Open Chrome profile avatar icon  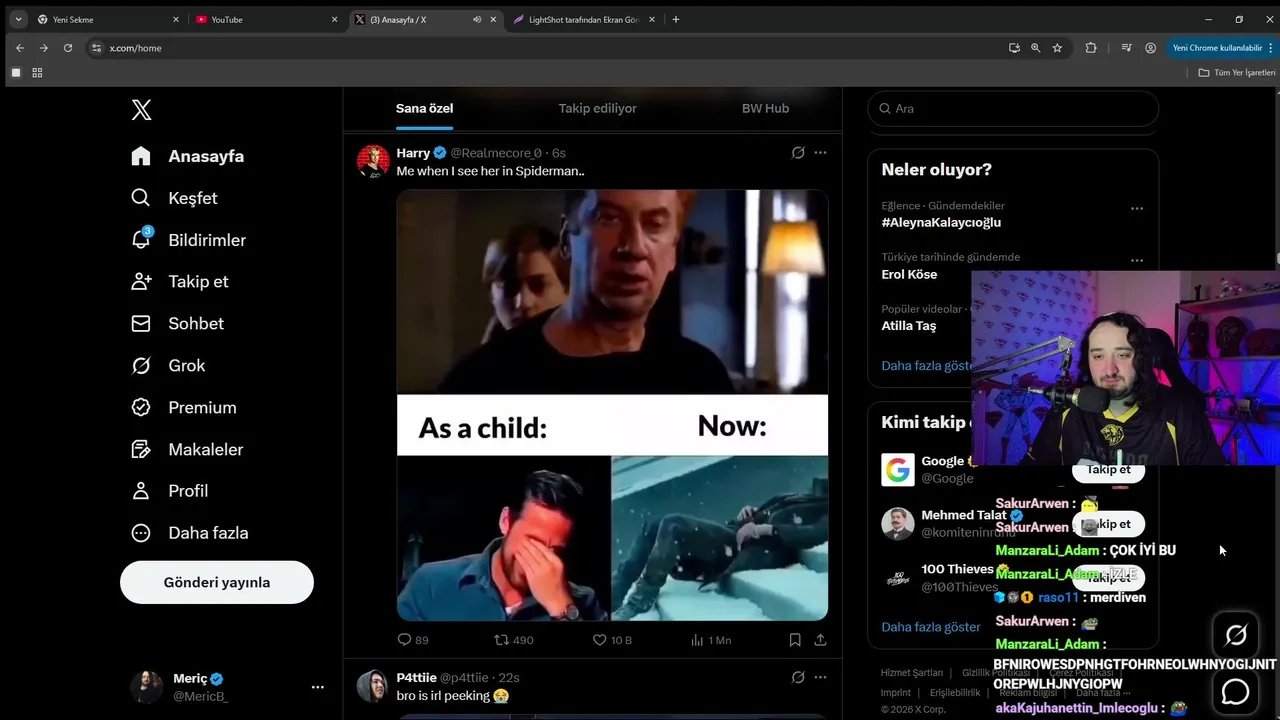pyautogui.click(x=1150, y=48)
